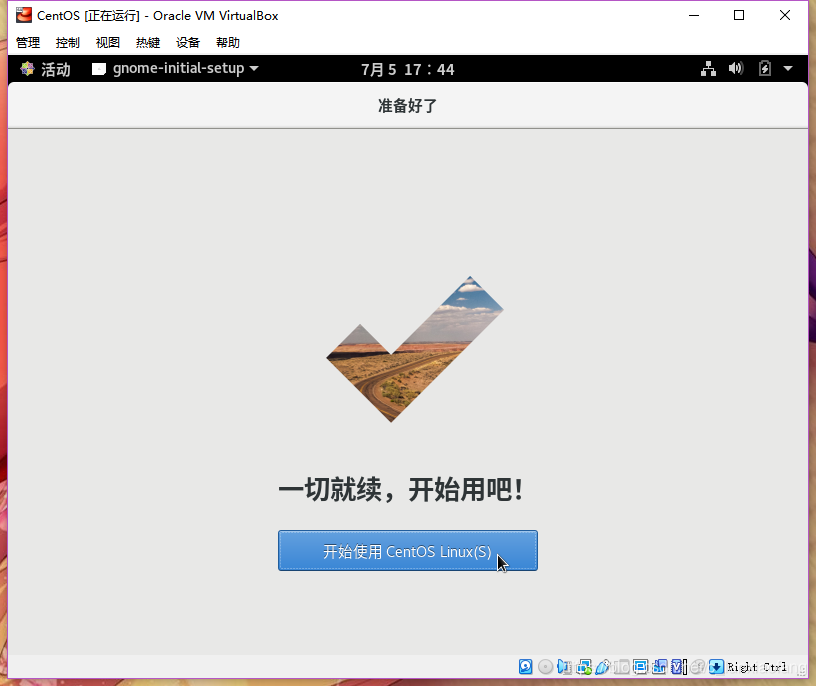This screenshot has width=816, height=686.
Task: Click the network adapter indicator icon
Action: pyautogui.click(x=584, y=667)
